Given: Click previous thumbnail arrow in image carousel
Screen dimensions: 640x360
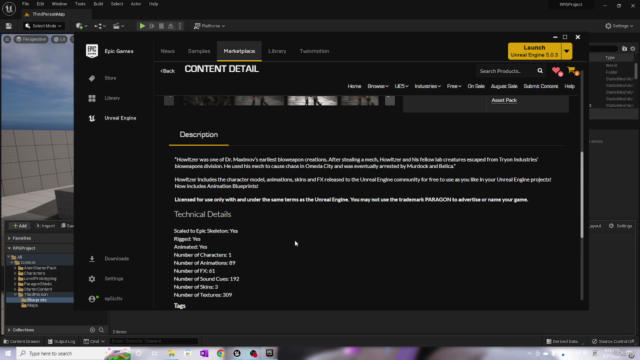Looking at the screenshot, I should tap(169, 100).
